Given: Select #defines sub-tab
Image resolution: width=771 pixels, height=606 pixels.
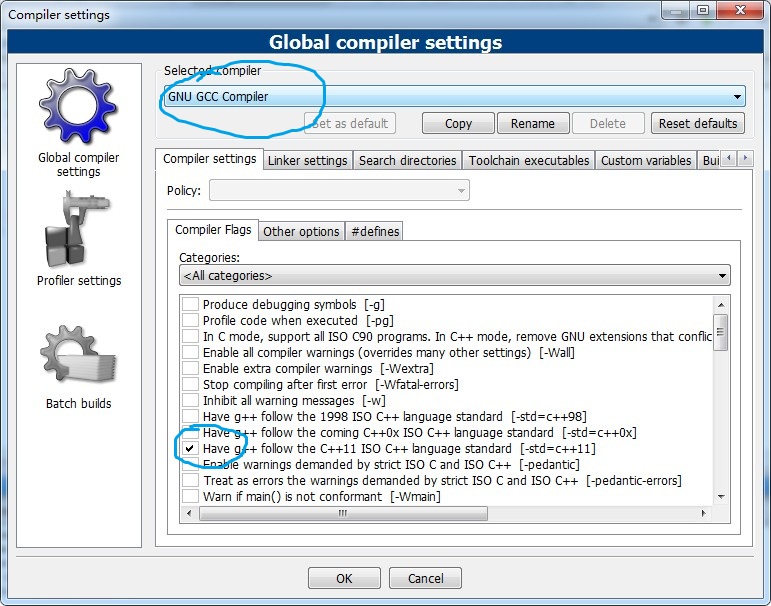Looking at the screenshot, I should [x=375, y=231].
